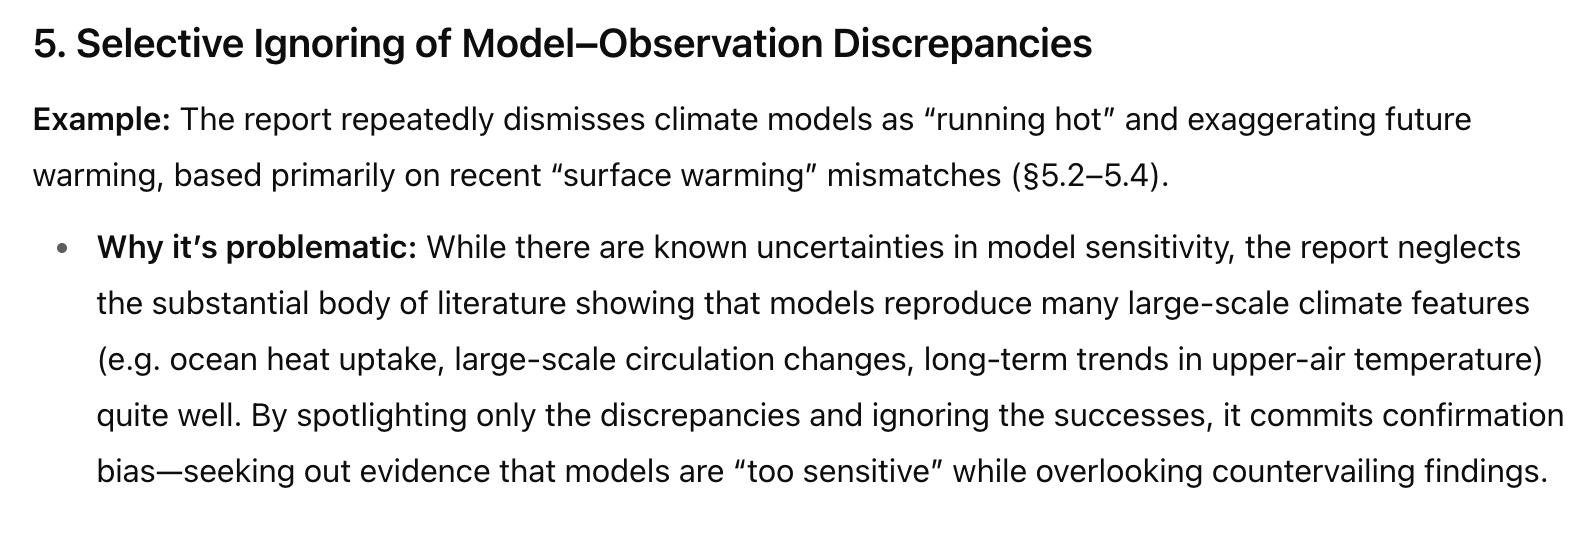Screen dimensions: 1588x540
Task: Click the section 5 heading text
Action: coord(562,43)
